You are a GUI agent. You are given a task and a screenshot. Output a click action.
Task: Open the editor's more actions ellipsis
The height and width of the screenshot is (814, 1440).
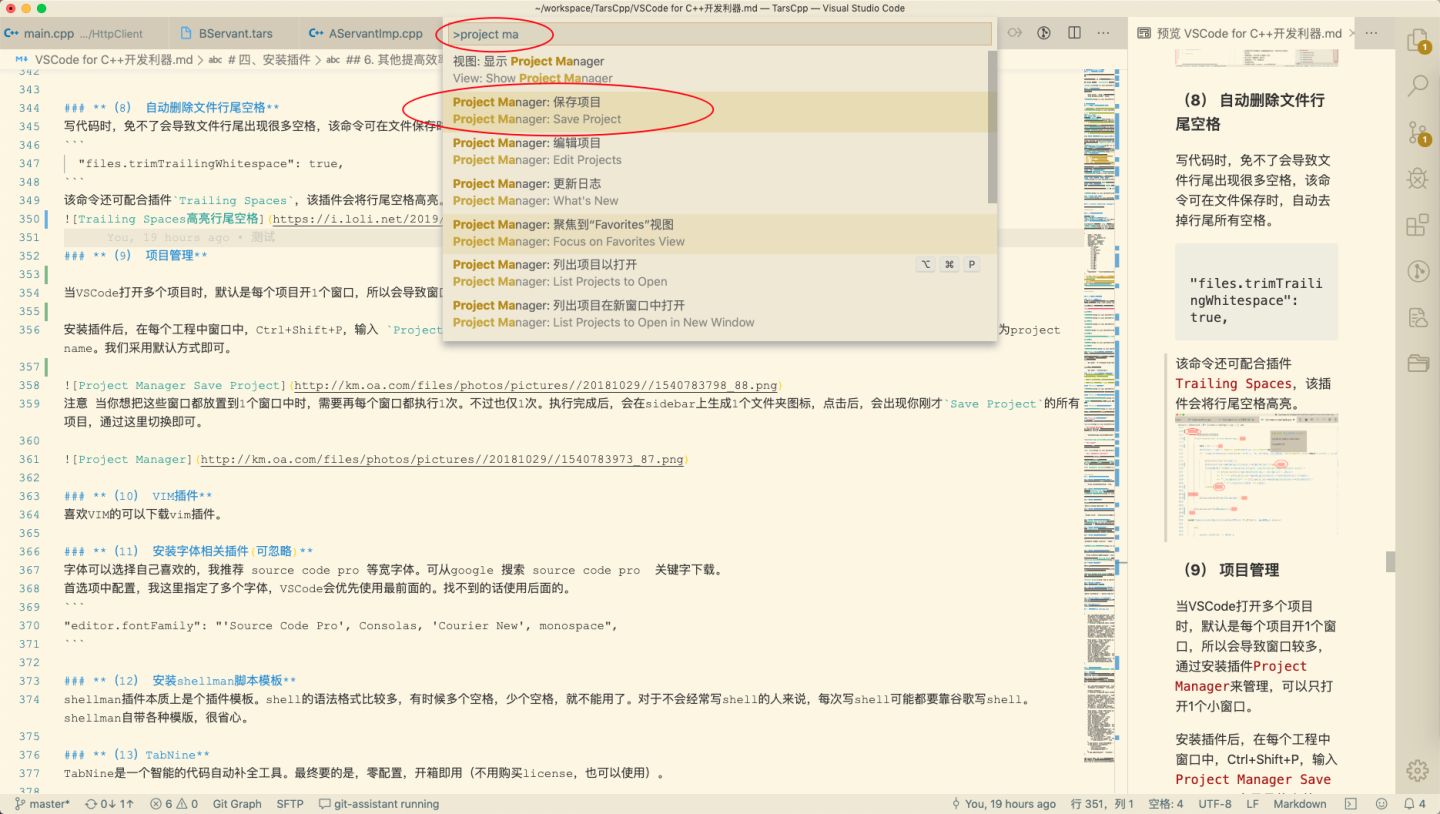1102,32
